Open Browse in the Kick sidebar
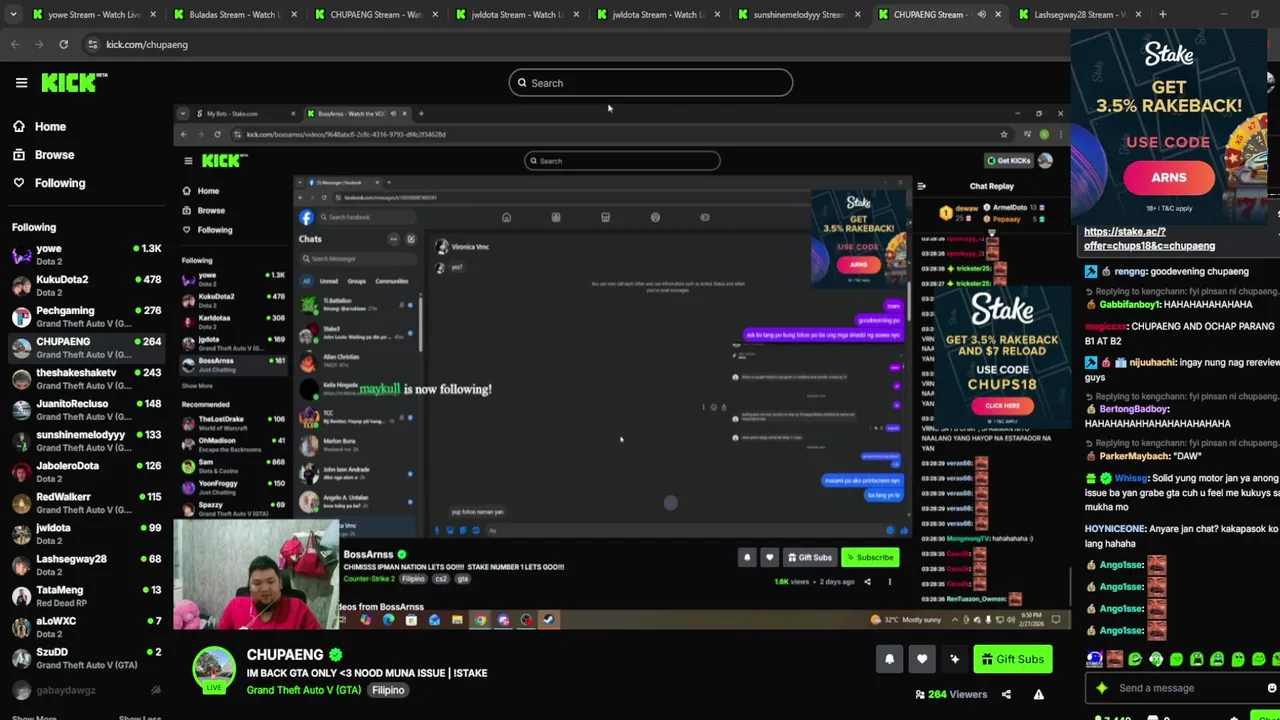This screenshot has height=720, width=1280. pyautogui.click(x=54, y=155)
